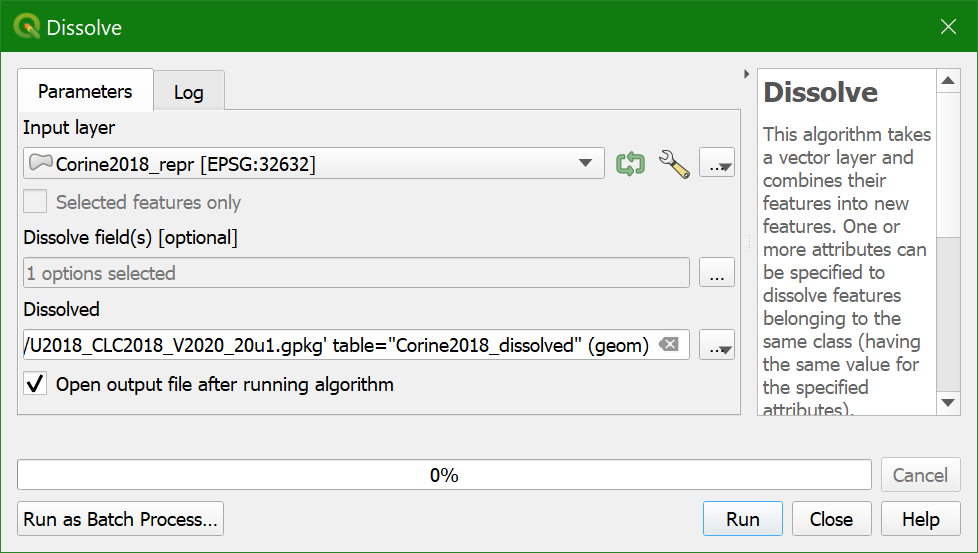Click the clear output path backspace icon
The image size is (978, 553).
(x=669, y=344)
